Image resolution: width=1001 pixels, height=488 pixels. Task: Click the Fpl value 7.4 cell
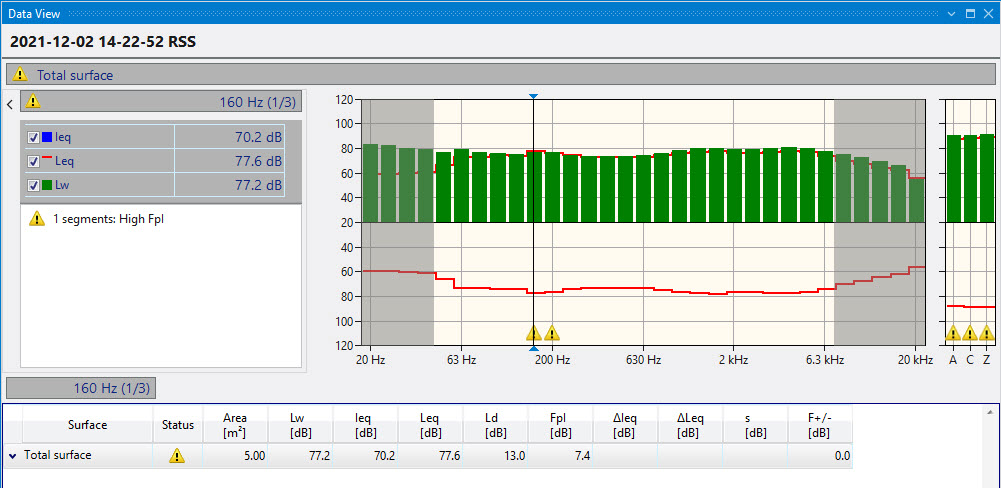(x=561, y=456)
